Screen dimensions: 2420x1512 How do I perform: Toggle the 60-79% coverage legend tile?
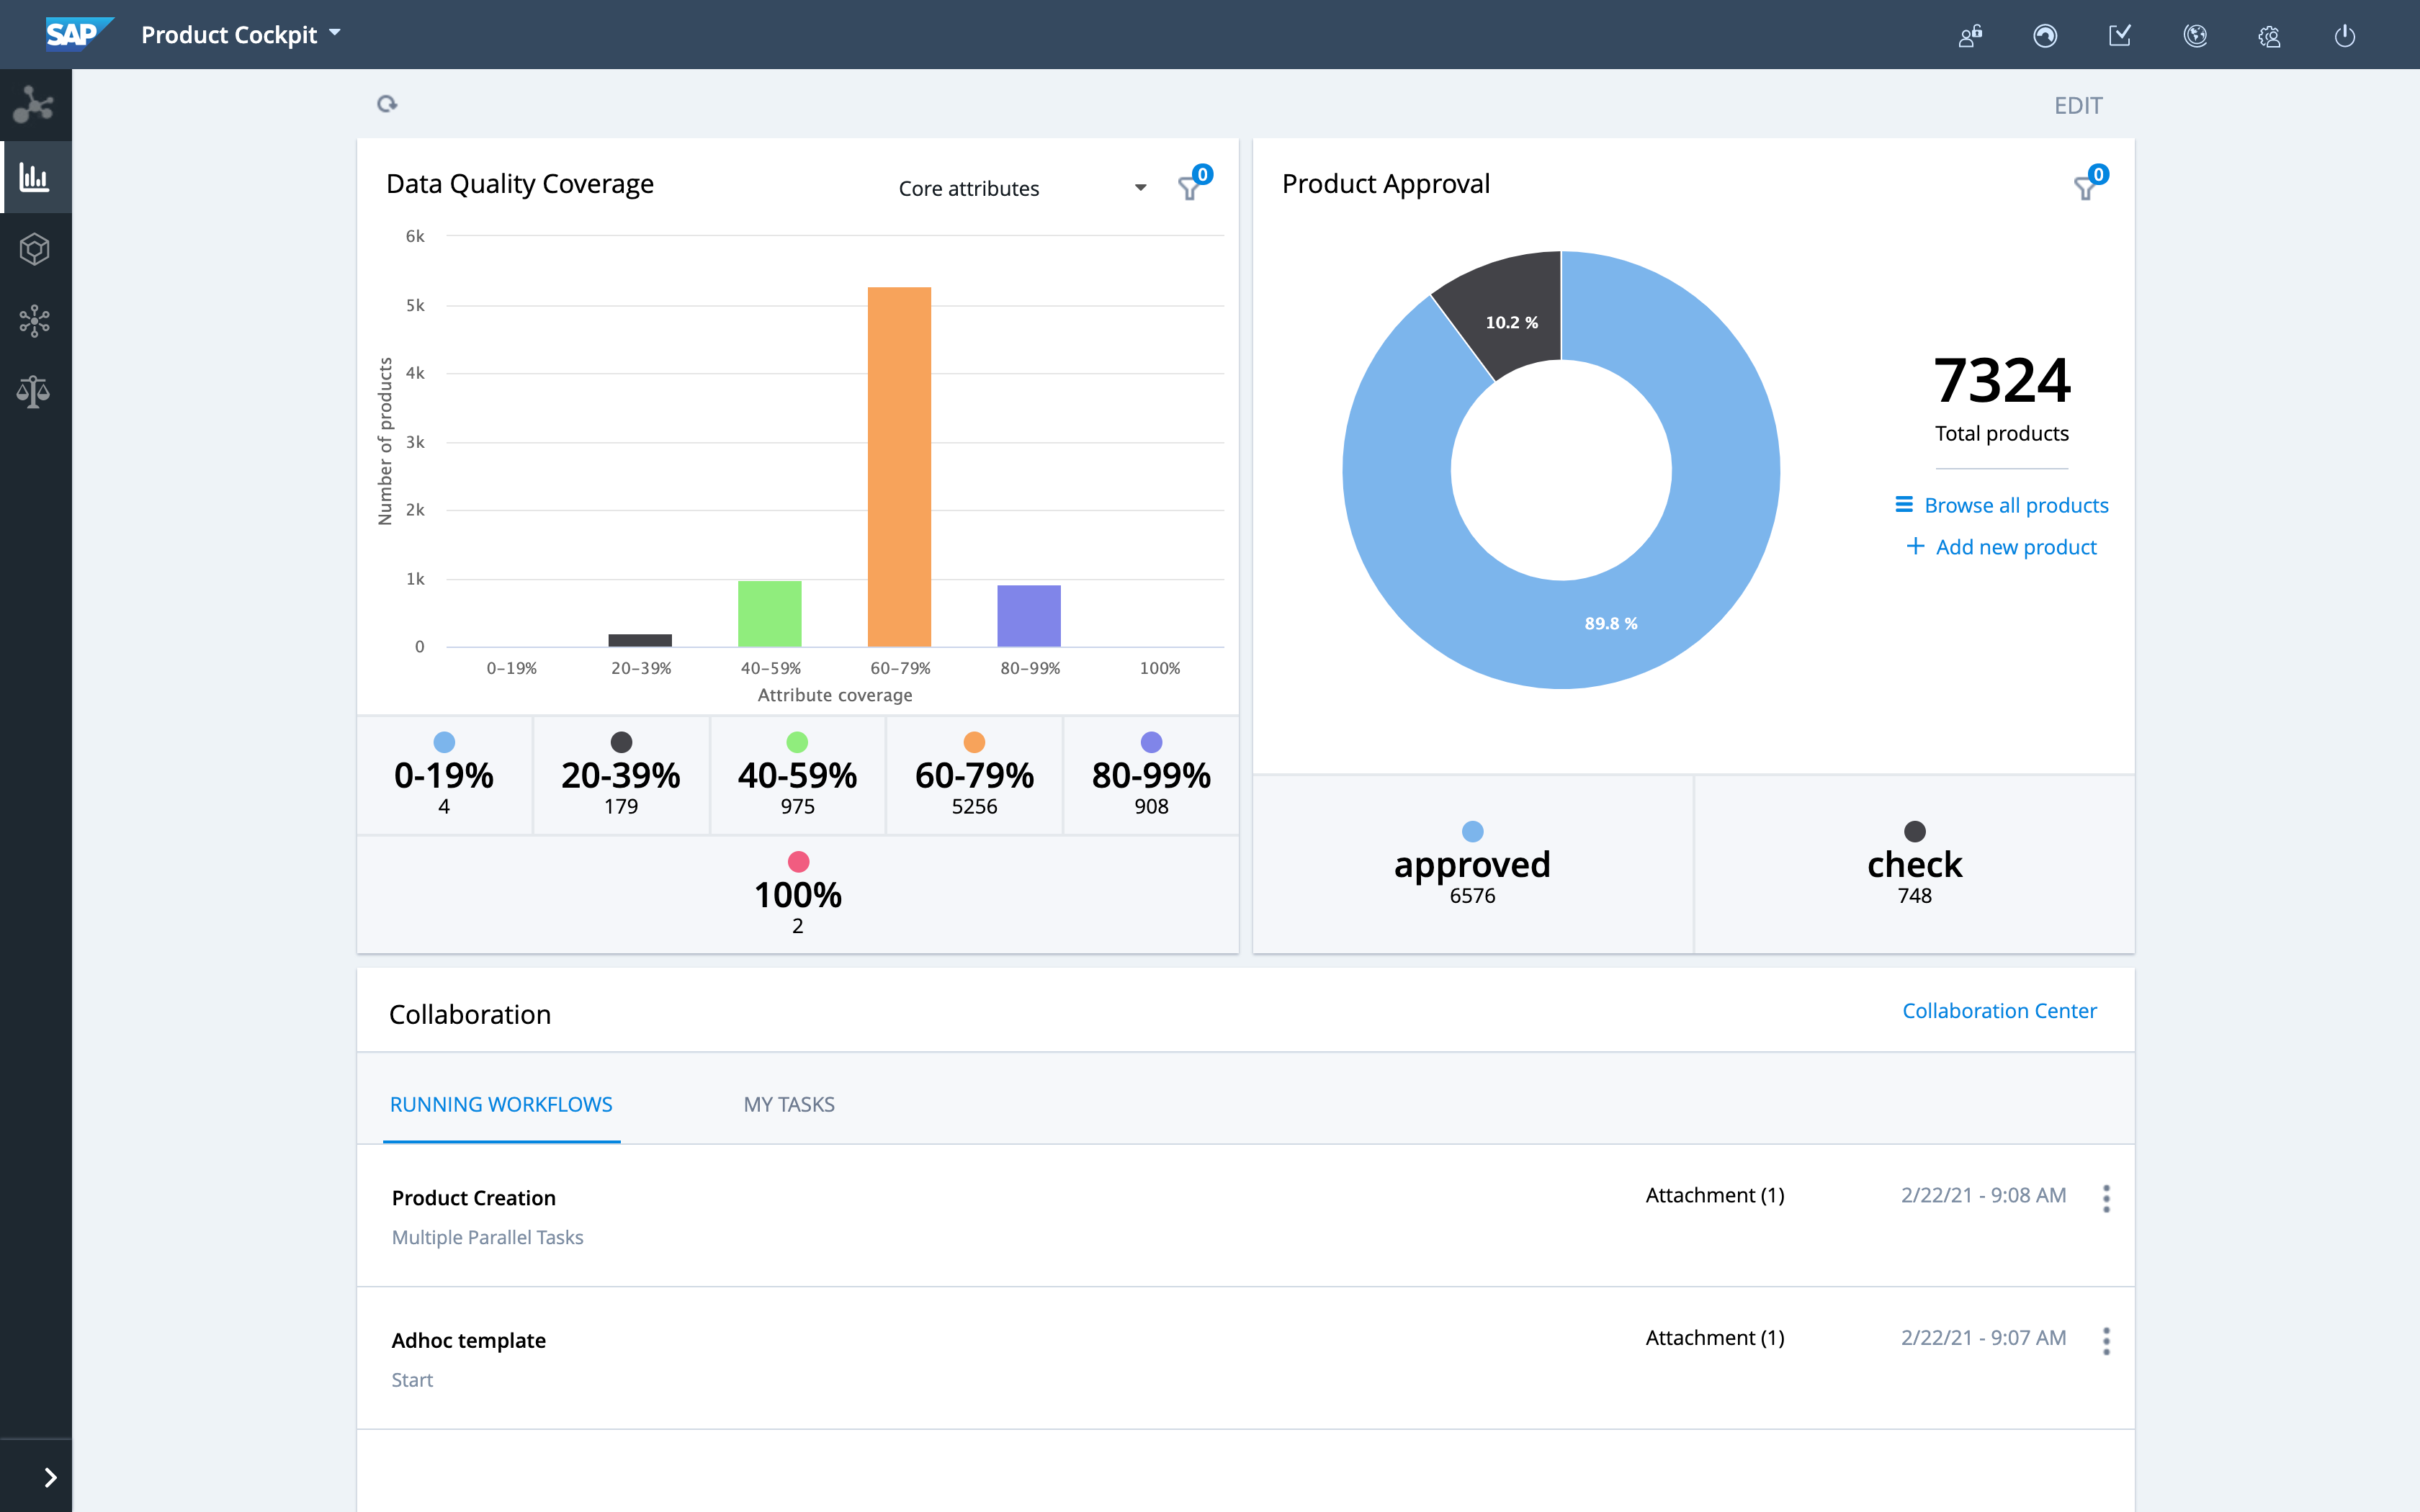pyautogui.click(x=974, y=775)
